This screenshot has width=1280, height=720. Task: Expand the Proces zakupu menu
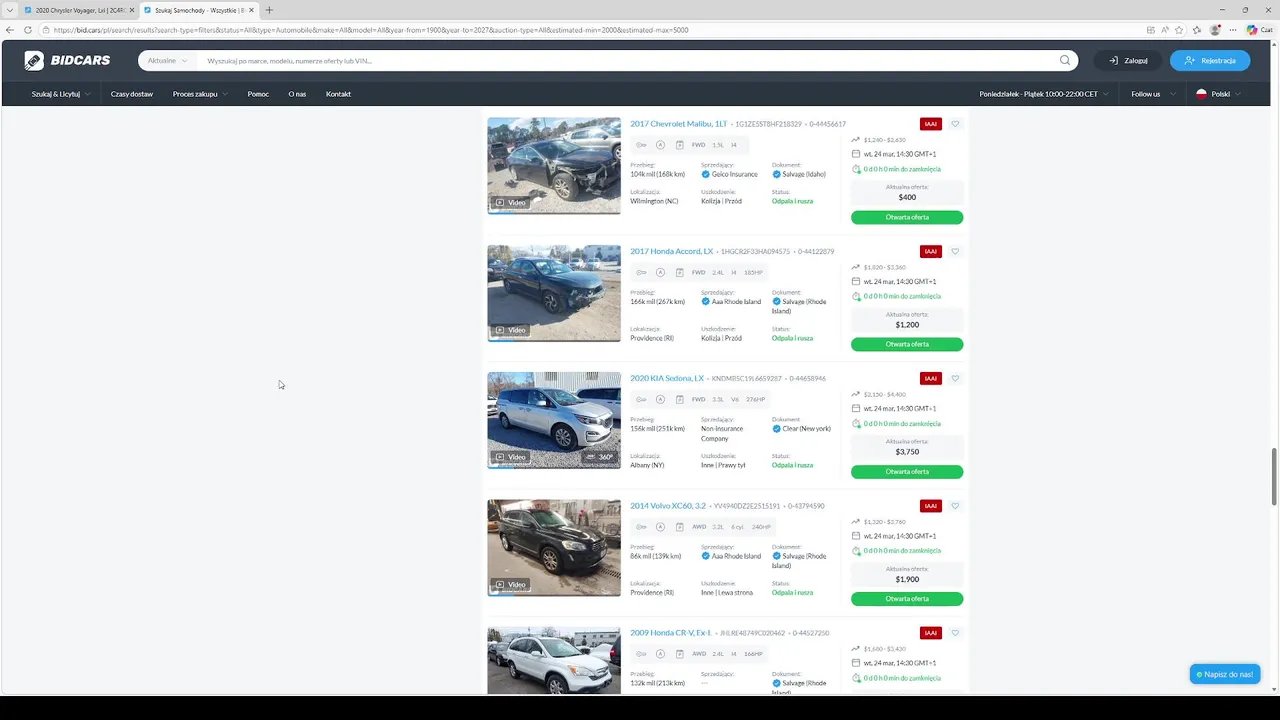point(200,94)
